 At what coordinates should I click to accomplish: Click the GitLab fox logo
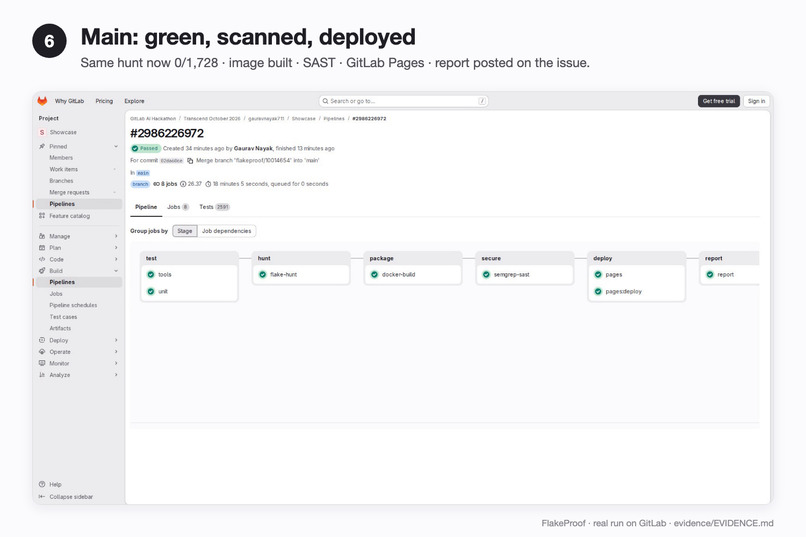coord(42,101)
